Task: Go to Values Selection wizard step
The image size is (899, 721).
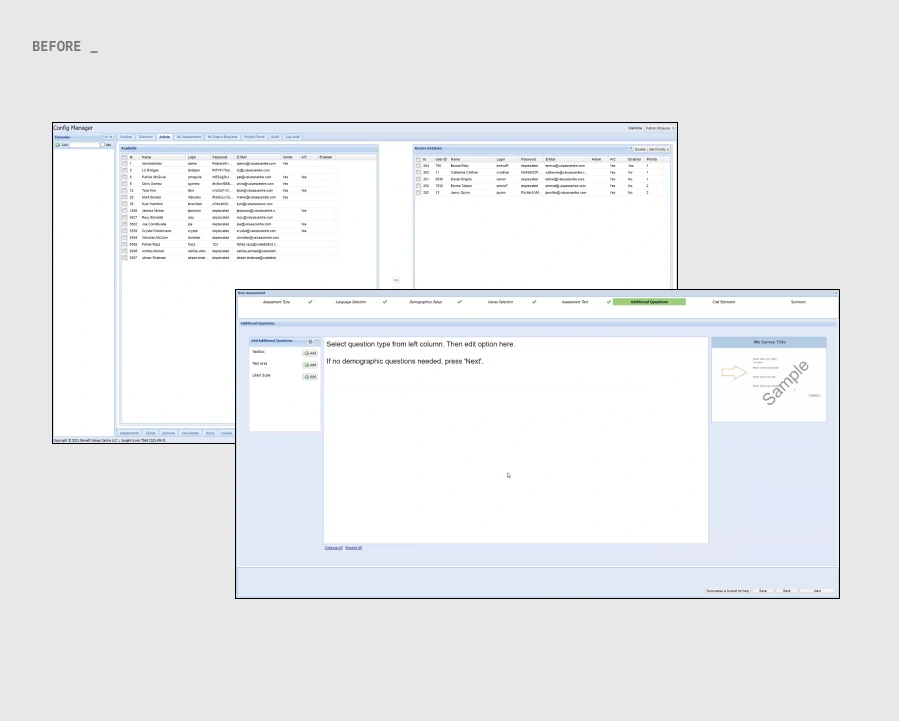Action: coord(500,302)
